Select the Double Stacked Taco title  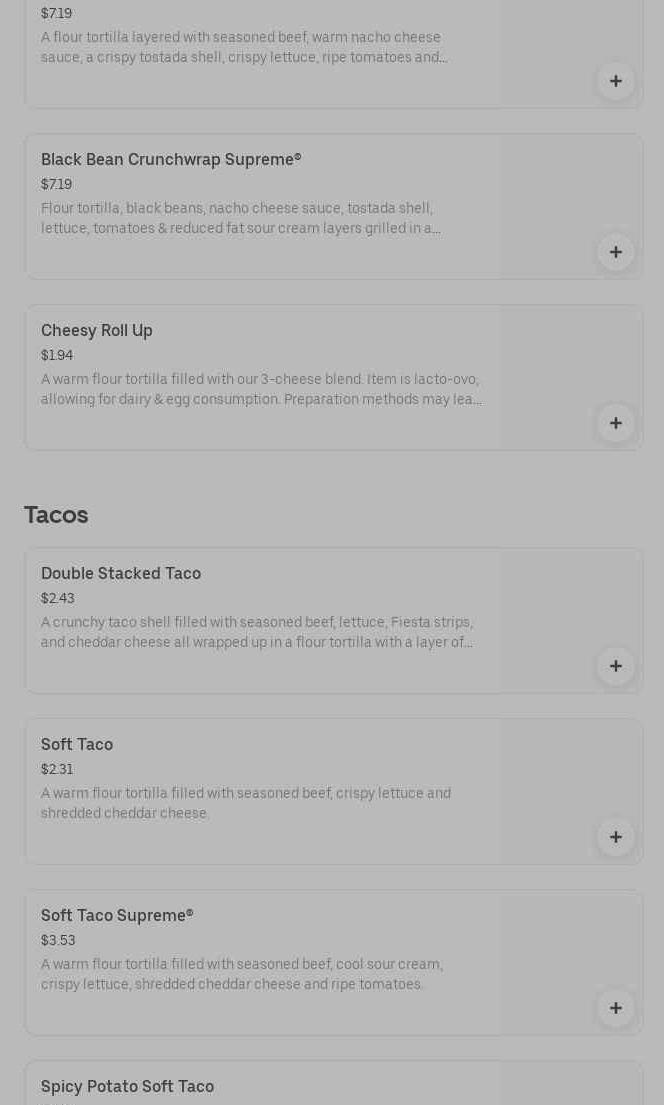[121, 574]
